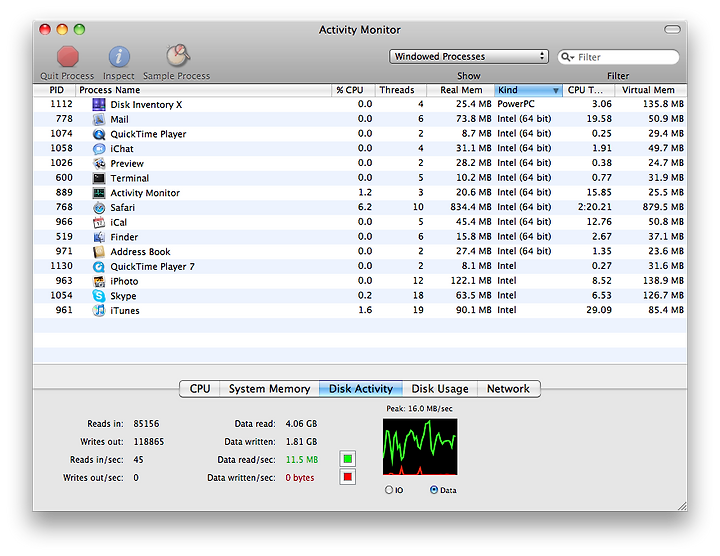Click PID 961 cell
The image size is (720, 556).
tap(64, 310)
